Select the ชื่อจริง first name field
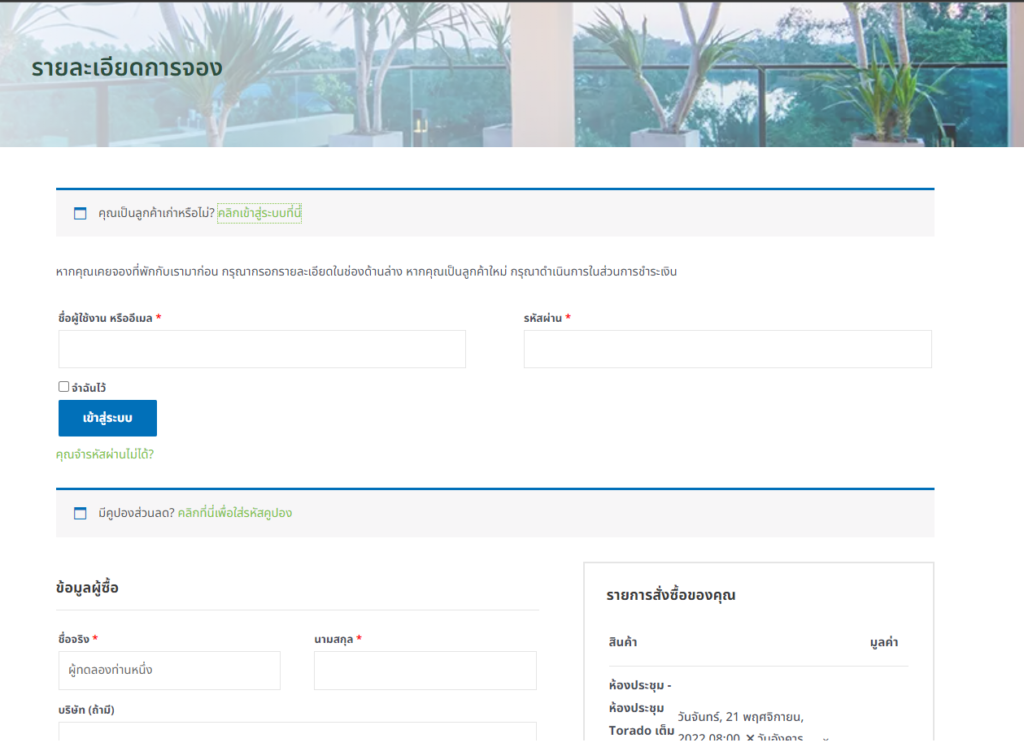1024x747 pixels. [169, 670]
